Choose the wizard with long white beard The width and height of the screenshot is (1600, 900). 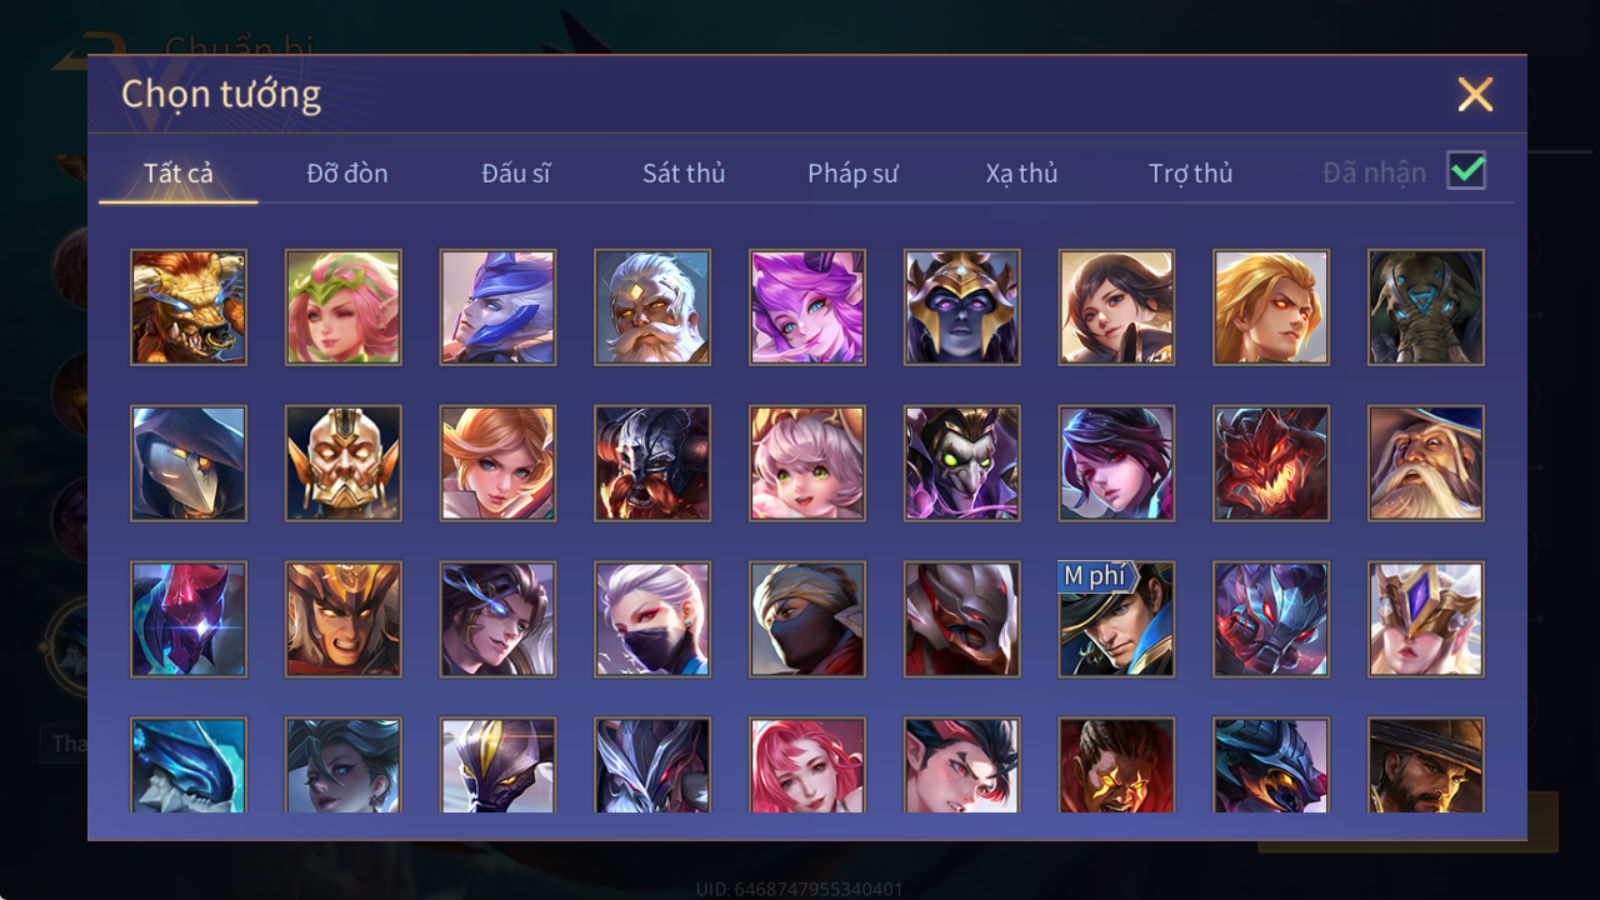pyautogui.click(x=1426, y=463)
